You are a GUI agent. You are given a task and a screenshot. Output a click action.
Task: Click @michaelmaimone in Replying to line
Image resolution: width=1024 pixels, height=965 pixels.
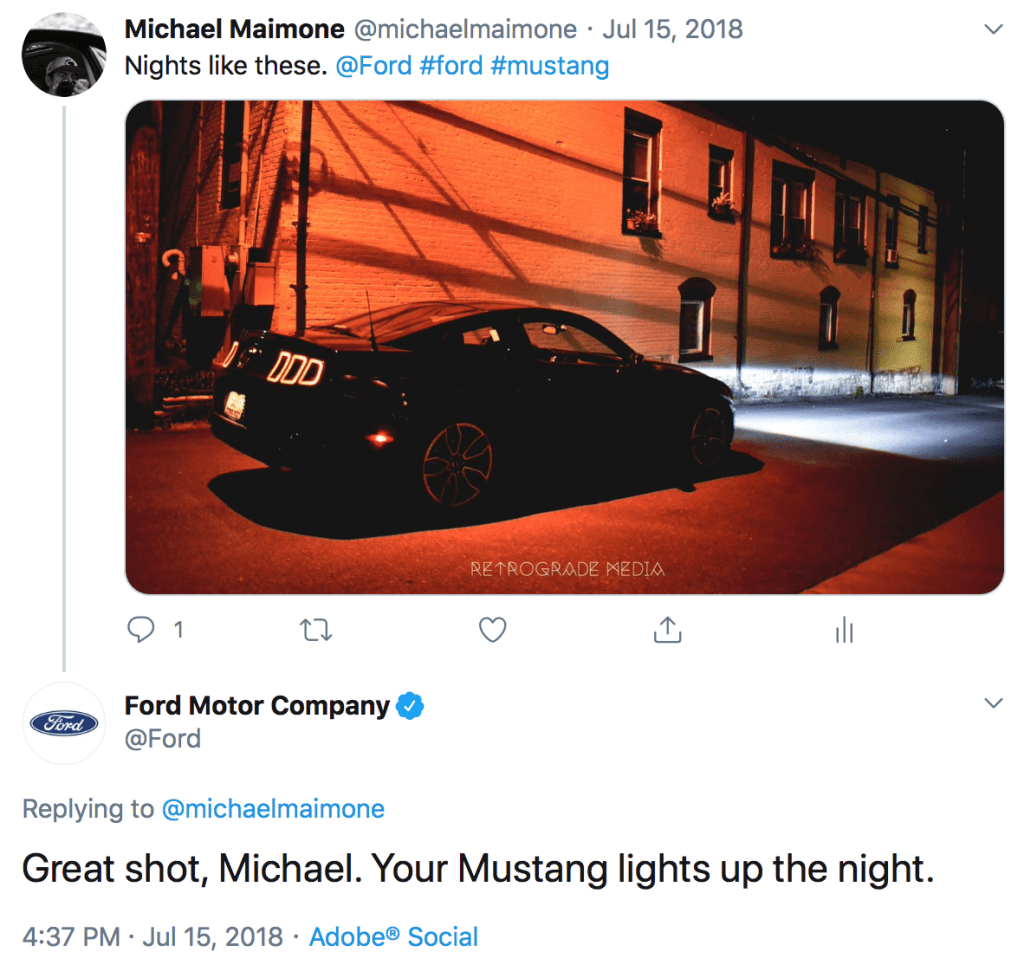(x=272, y=808)
